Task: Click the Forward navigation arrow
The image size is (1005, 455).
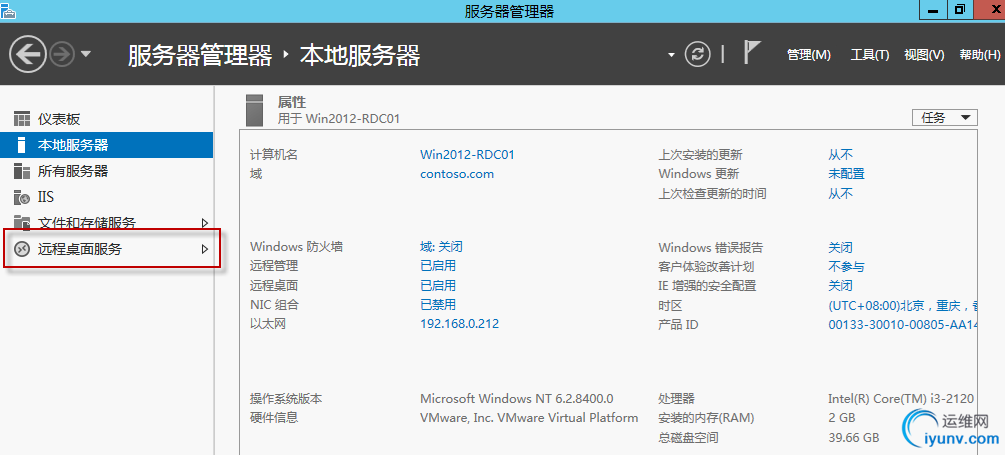Action: tap(62, 54)
